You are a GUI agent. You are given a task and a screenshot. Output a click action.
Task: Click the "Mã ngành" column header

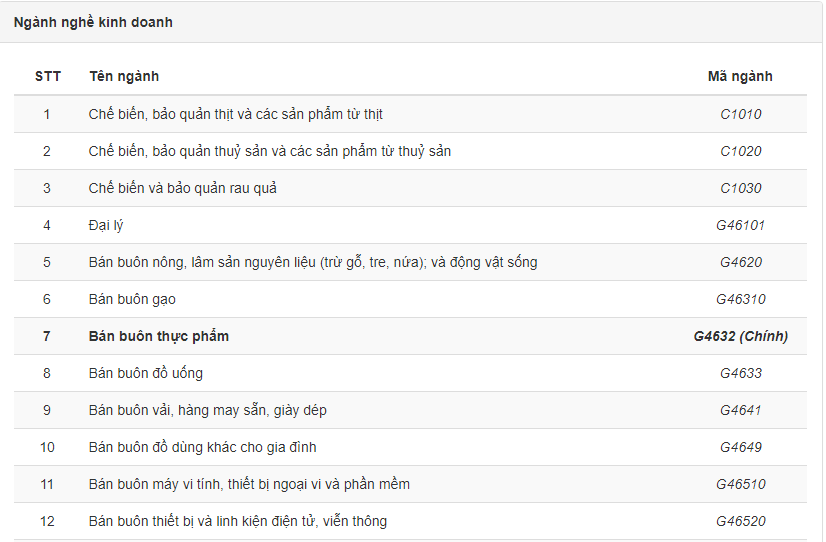click(x=740, y=76)
